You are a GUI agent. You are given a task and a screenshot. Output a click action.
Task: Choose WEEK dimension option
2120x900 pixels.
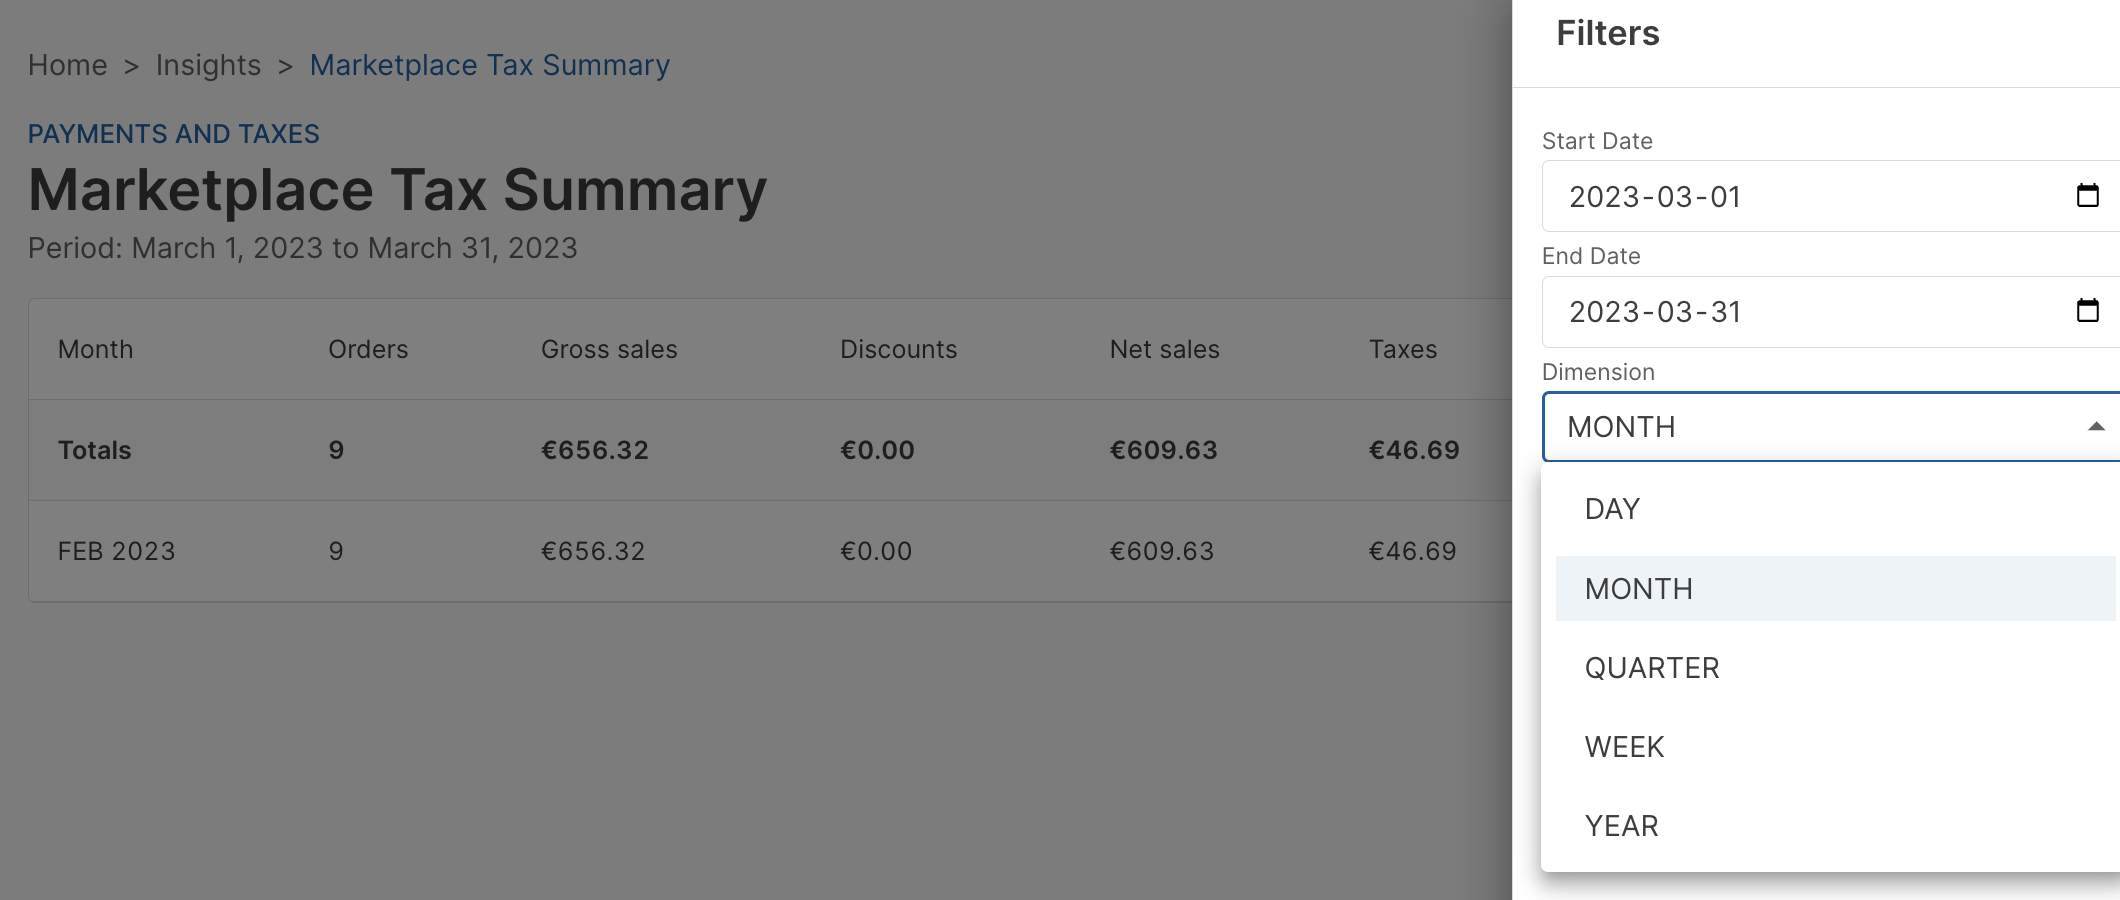click(1624, 747)
